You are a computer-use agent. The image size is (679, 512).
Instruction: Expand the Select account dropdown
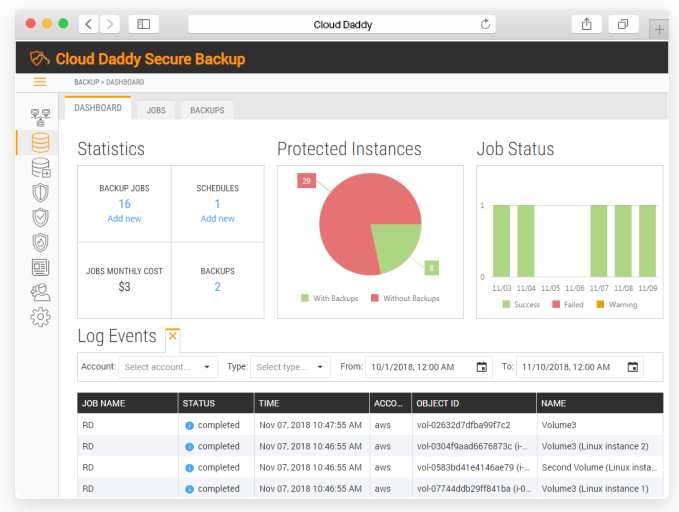168,367
